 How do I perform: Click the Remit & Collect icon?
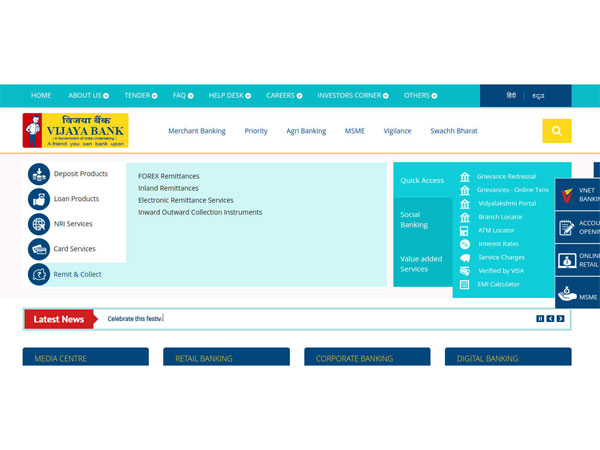[x=39, y=274]
